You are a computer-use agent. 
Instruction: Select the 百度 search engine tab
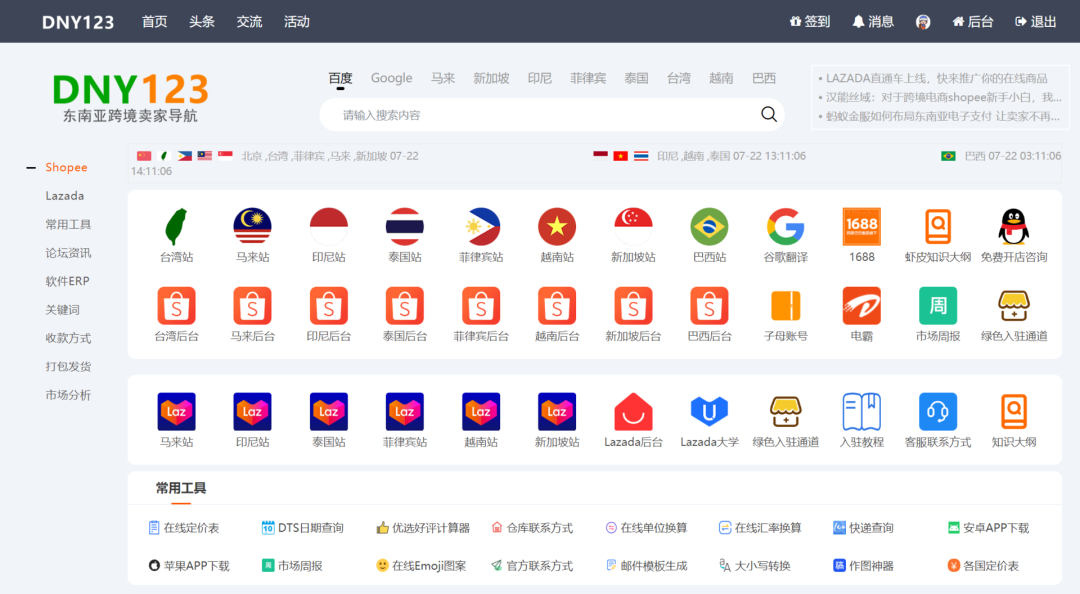pyautogui.click(x=340, y=79)
